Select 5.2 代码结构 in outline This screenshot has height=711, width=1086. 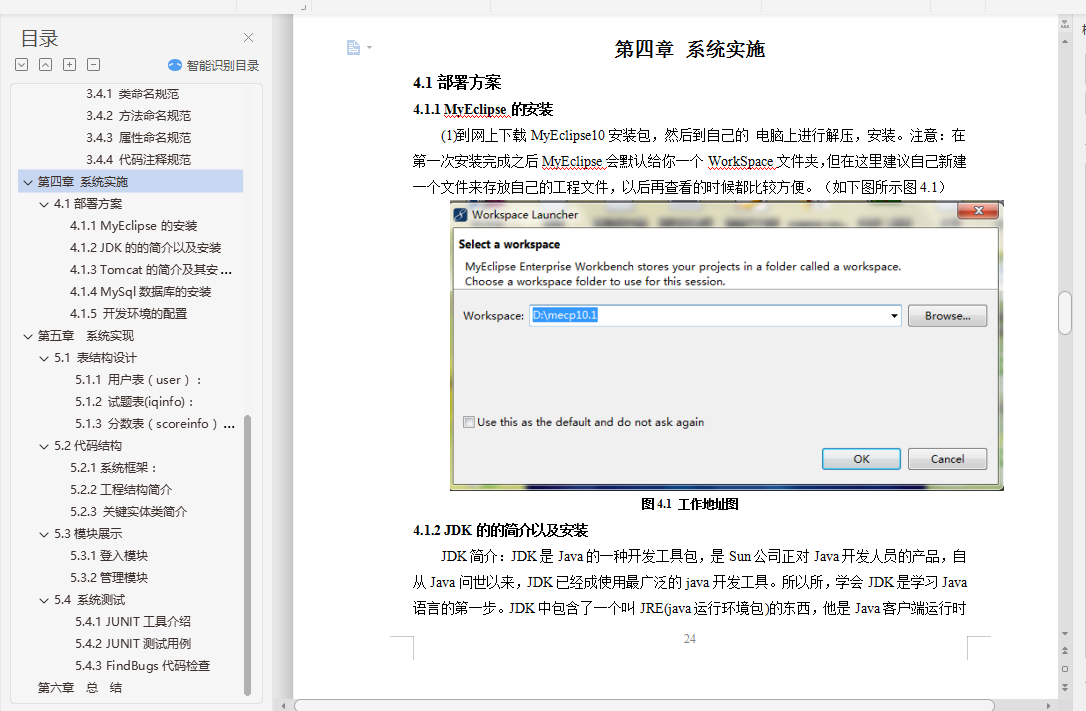(x=88, y=446)
